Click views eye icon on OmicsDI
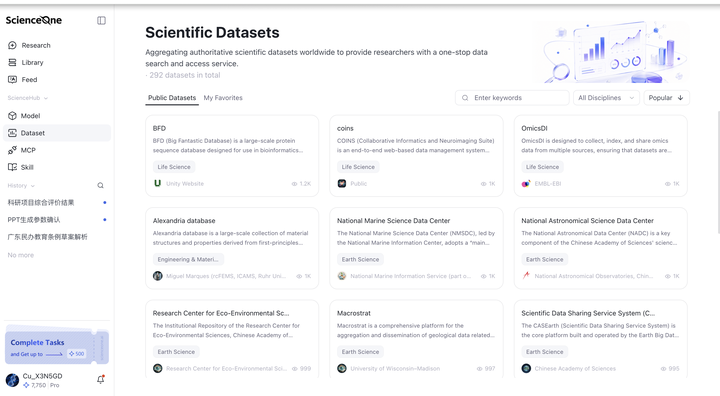Screen dimensions: 720x396 tap(668, 184)
